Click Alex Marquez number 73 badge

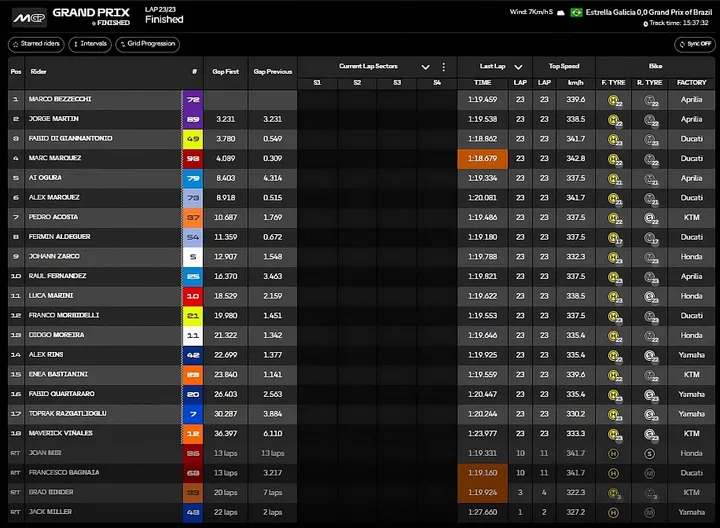pos(193,198)
